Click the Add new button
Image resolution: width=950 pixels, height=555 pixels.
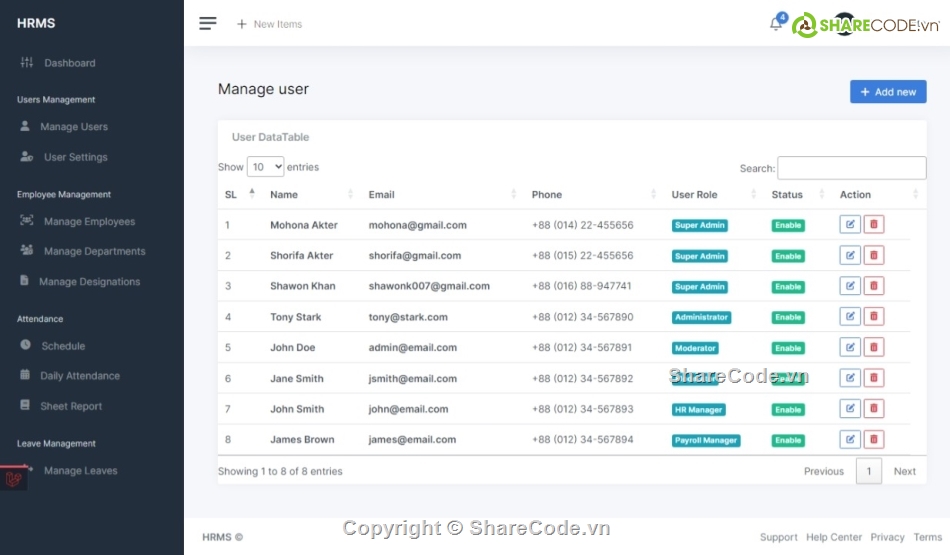point(888,92)
